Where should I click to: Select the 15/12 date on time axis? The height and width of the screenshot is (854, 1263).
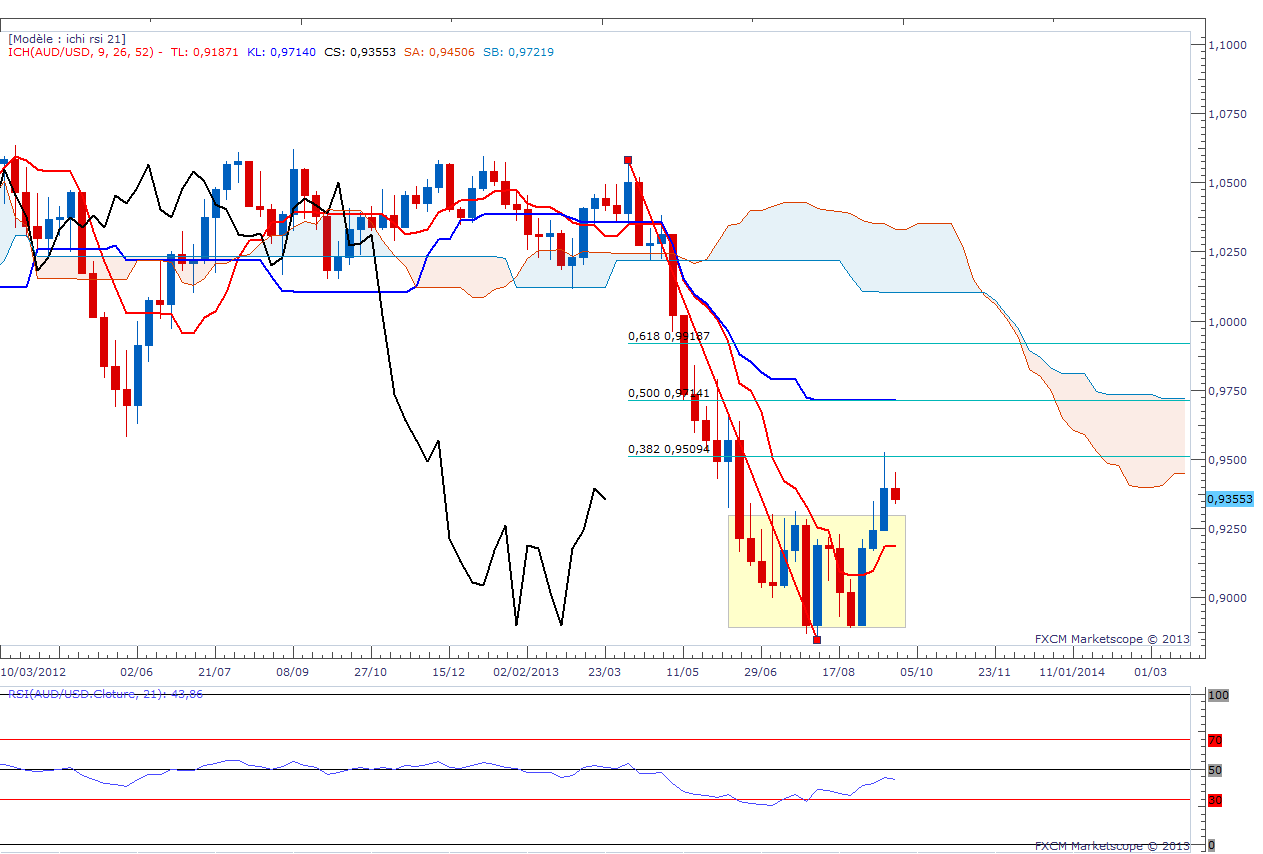click(x=449, y=672)
